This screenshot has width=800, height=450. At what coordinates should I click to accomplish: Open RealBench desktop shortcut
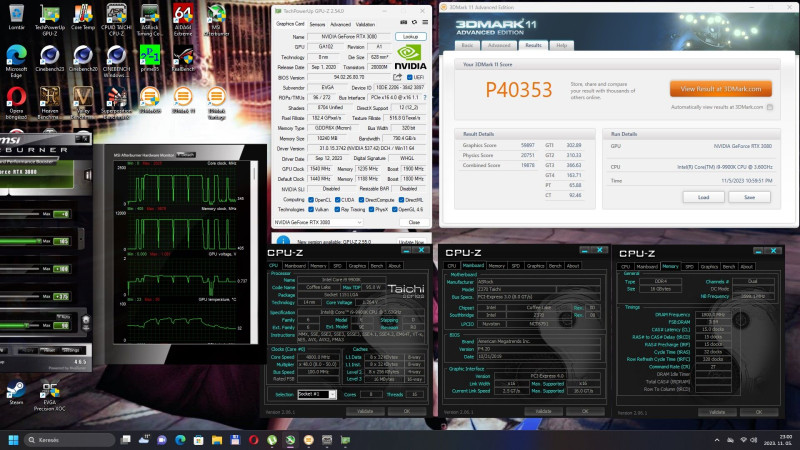(183, 59)
